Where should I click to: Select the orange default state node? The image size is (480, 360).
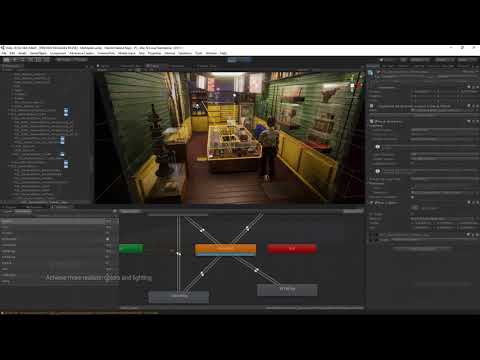click(x=226, y=249)
